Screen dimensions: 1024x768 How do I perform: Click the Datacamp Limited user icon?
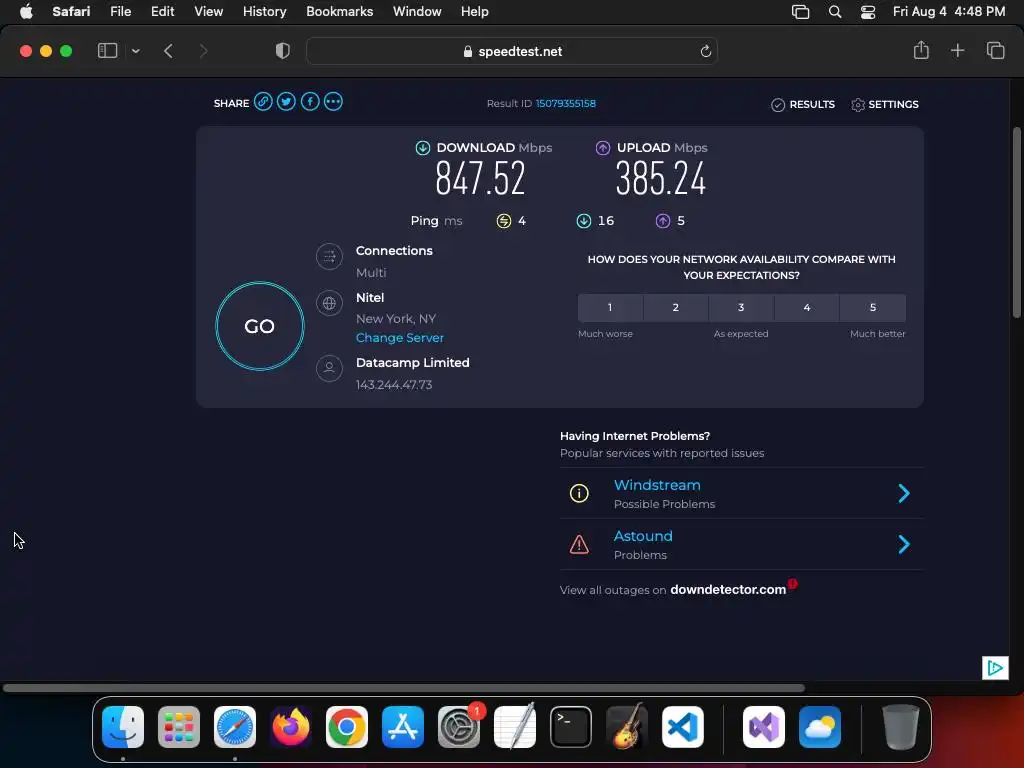click(x=329, y=368)
